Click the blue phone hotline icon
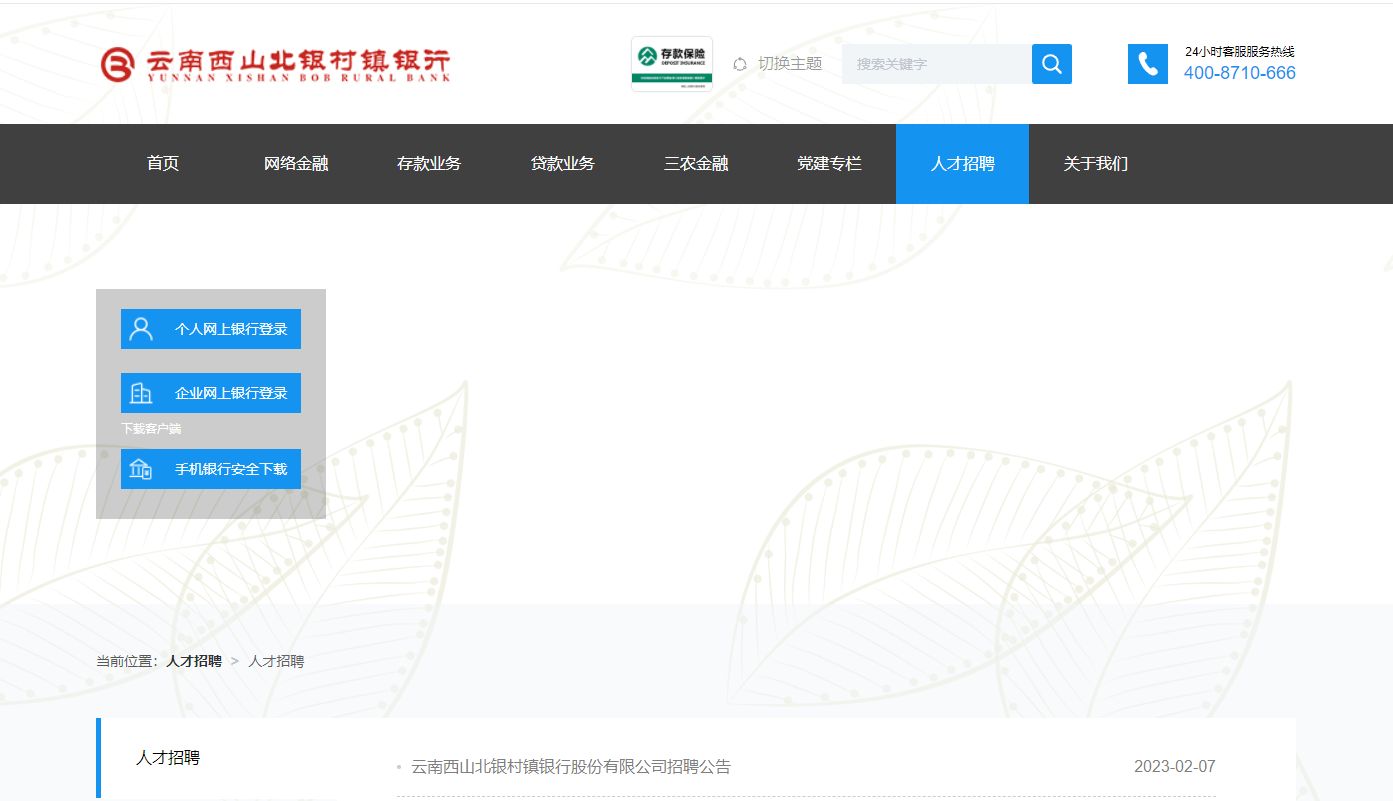Viewport: 1393px width, 801px height. point(1147,64)
